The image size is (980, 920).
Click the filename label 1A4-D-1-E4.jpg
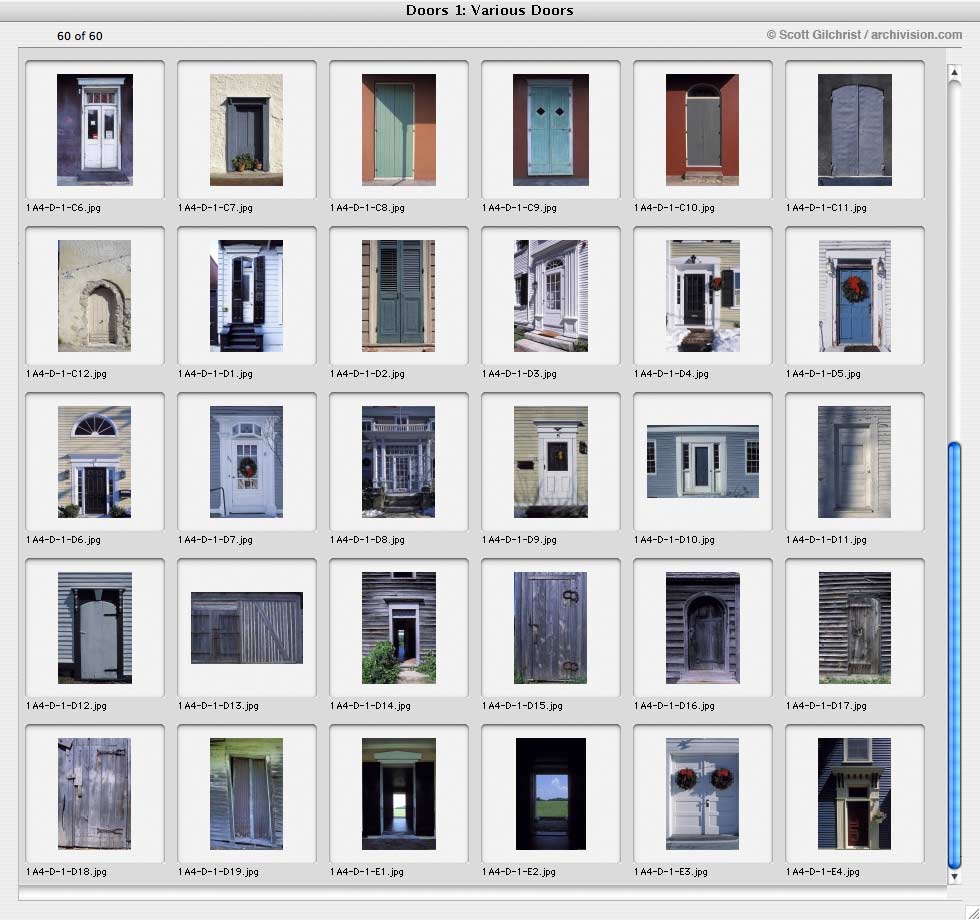pyautogui.click(x=823, y=871)
